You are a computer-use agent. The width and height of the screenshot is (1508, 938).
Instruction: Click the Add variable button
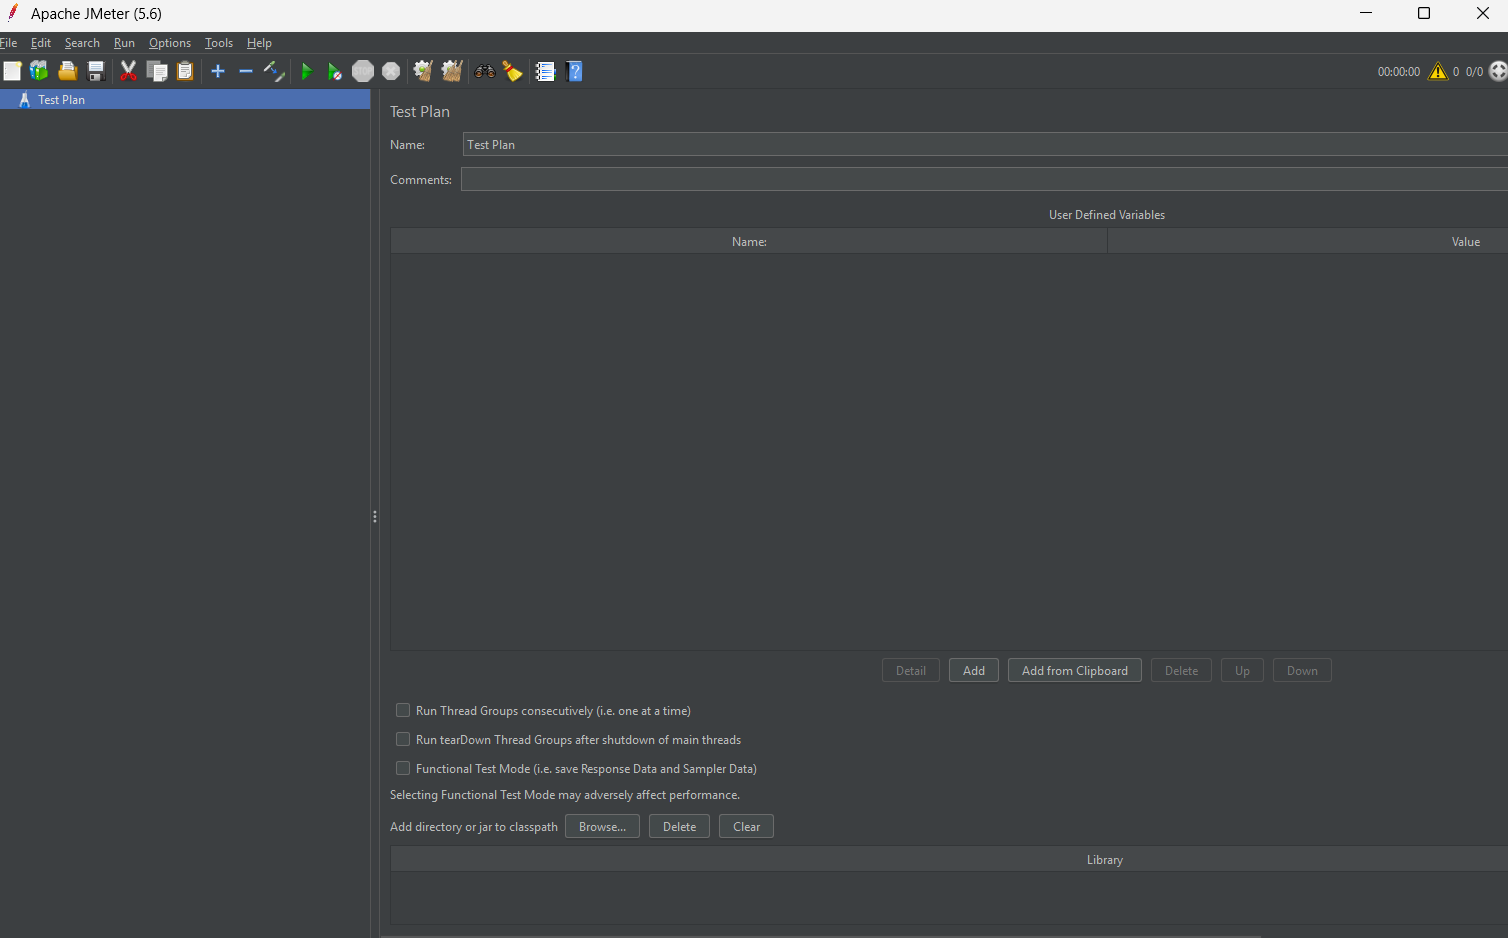[974, 670]
